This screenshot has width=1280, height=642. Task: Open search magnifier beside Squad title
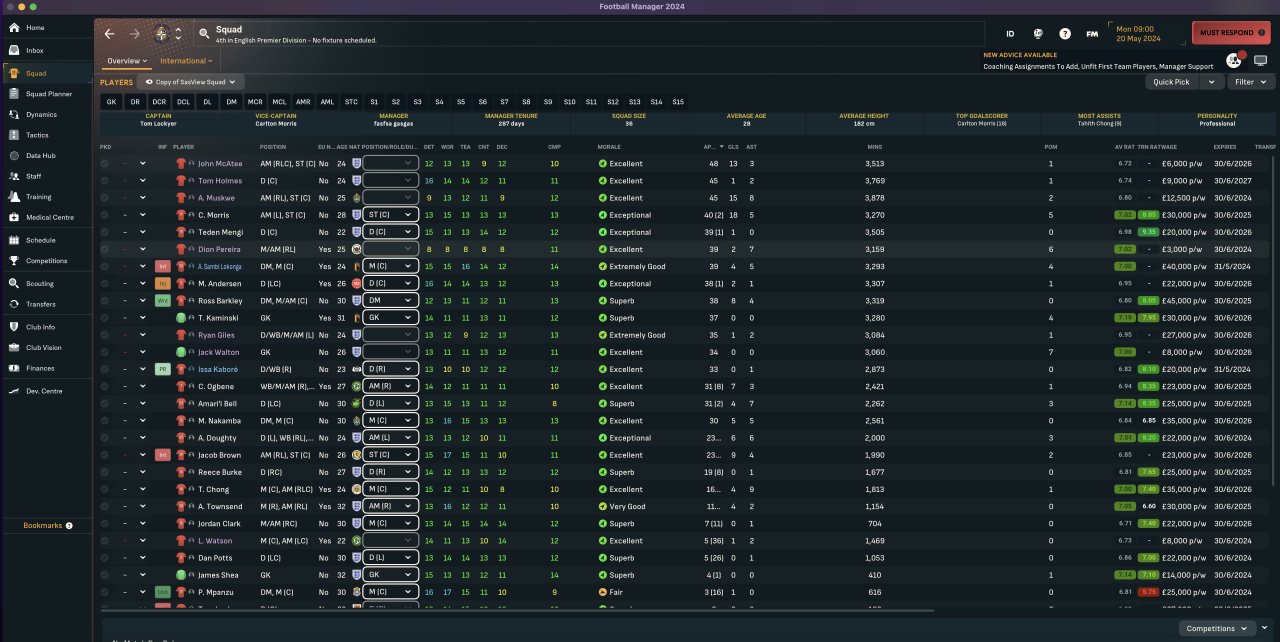(x=204, y=34)
